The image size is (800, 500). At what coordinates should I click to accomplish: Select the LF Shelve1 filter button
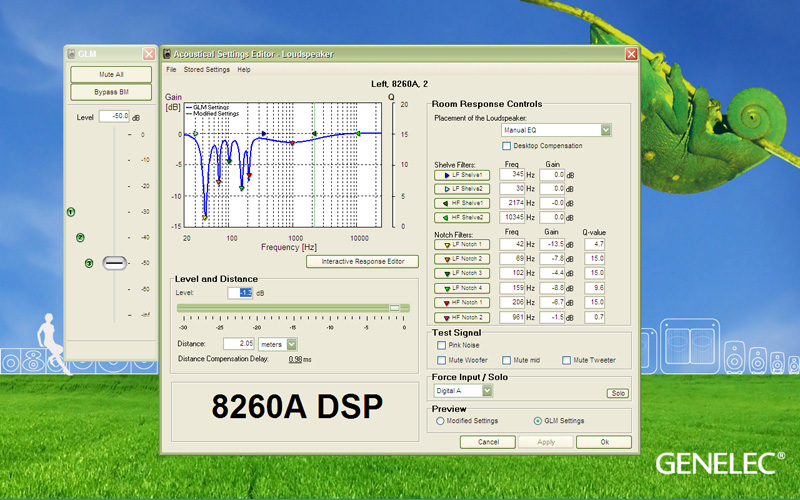(x=463, y=175)
